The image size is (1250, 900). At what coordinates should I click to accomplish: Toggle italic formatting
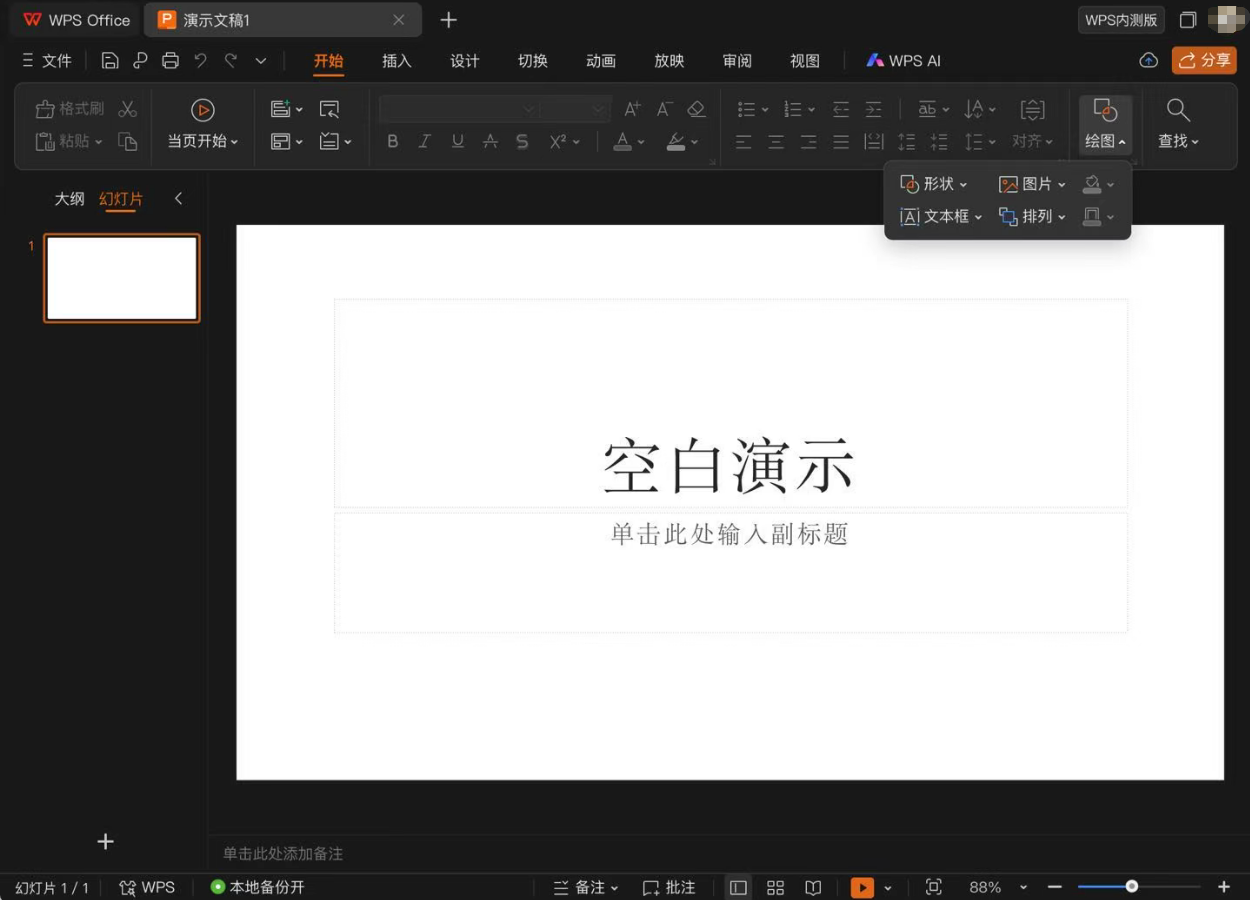click(424, 141)
